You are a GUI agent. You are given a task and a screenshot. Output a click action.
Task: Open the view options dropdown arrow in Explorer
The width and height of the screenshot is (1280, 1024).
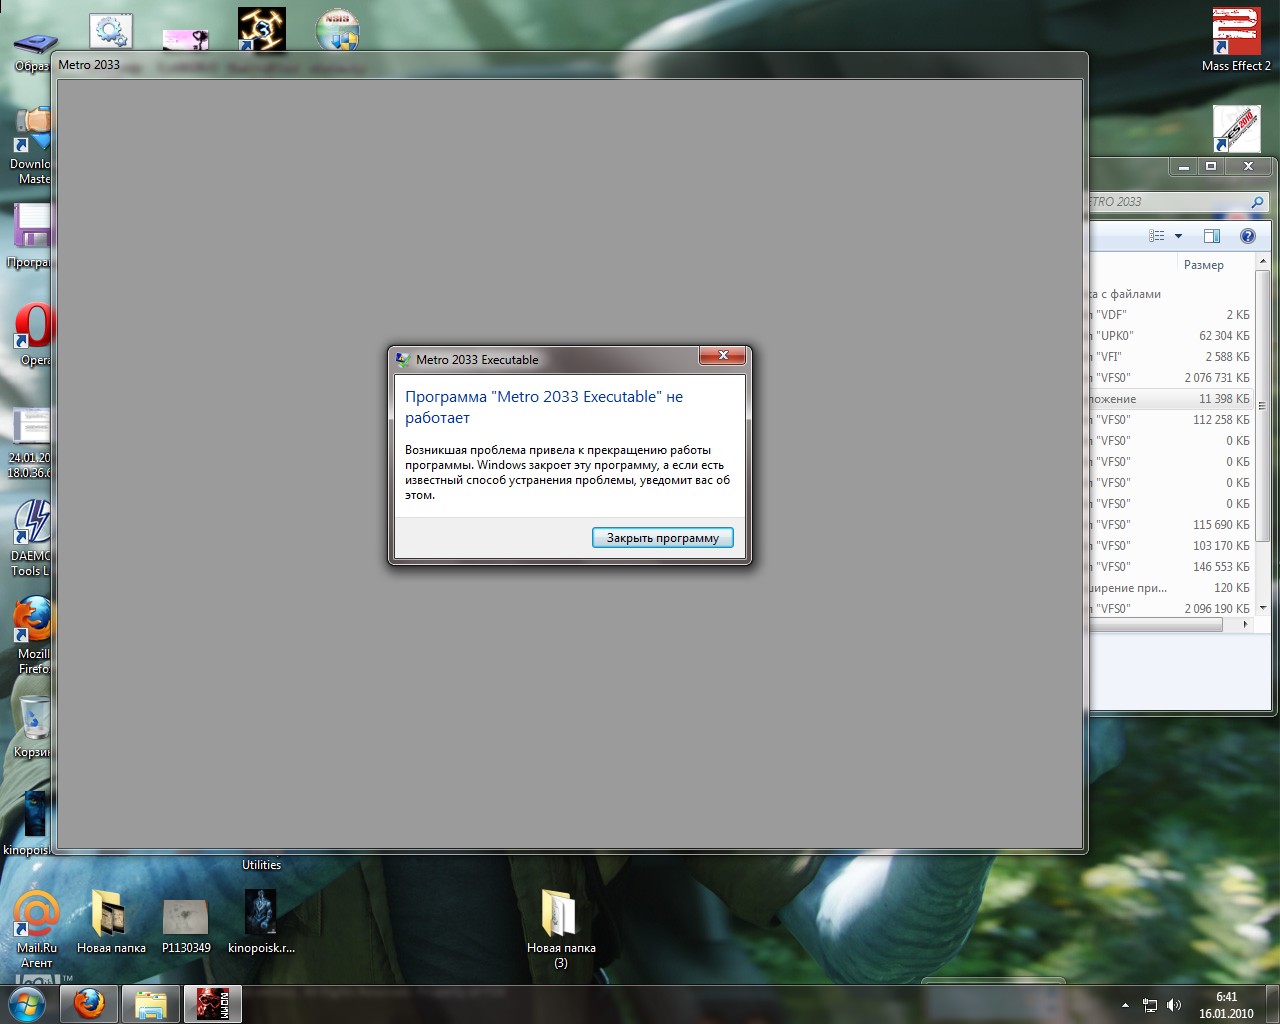tap(1178, 236)
